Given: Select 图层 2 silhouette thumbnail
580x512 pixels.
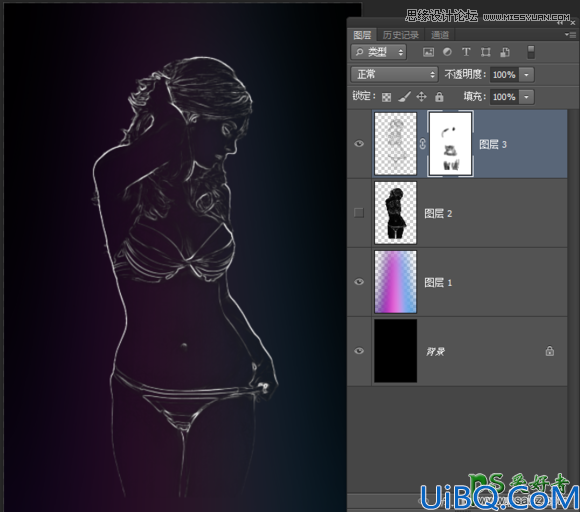Looking at the screenshot, I should (x=395, y=213).
